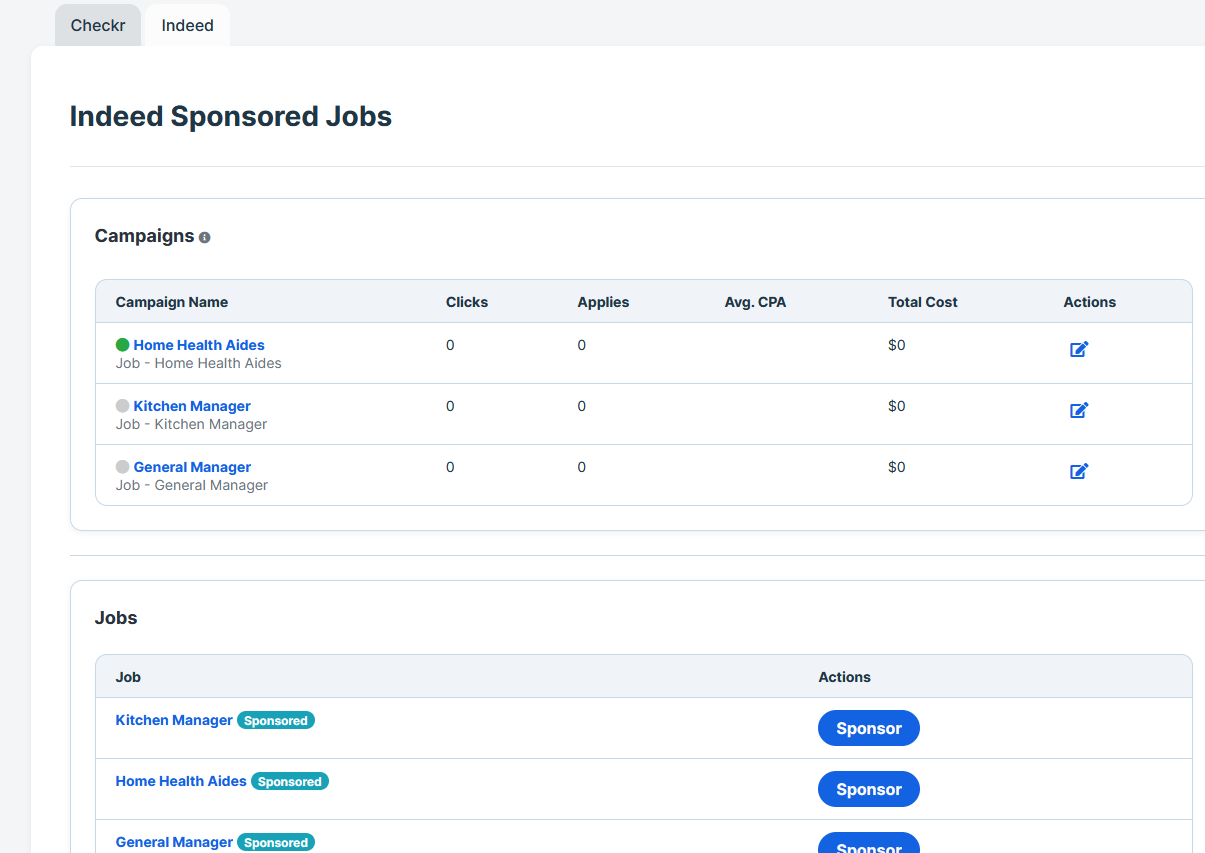Click the Jobs table Actions column header
The height and width of the screenshot is (853, 1205).
(x=844, y=677)
